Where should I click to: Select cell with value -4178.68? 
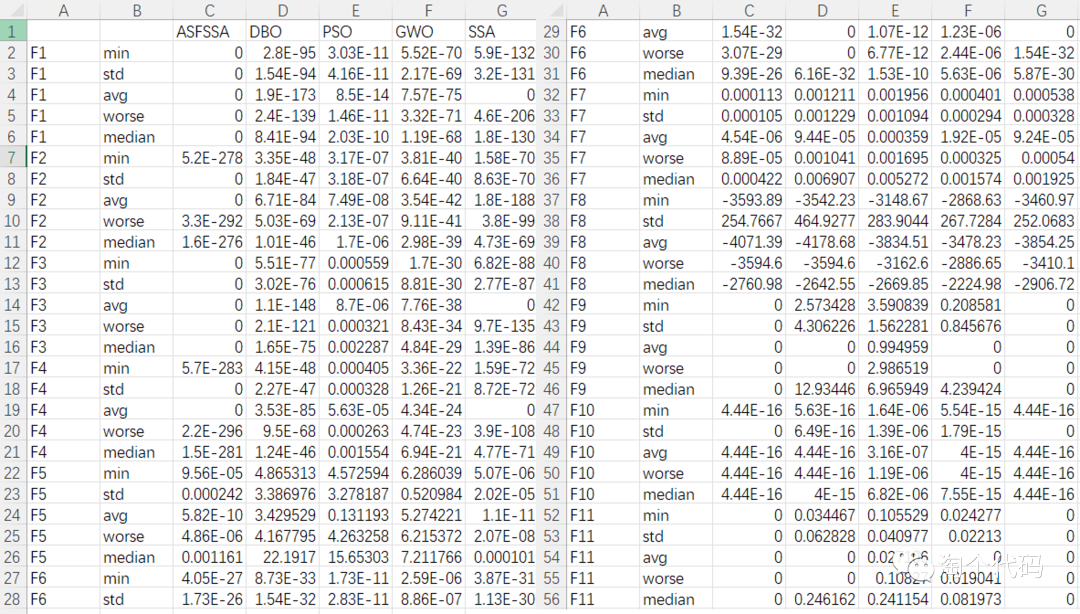(x=822, y=242)
